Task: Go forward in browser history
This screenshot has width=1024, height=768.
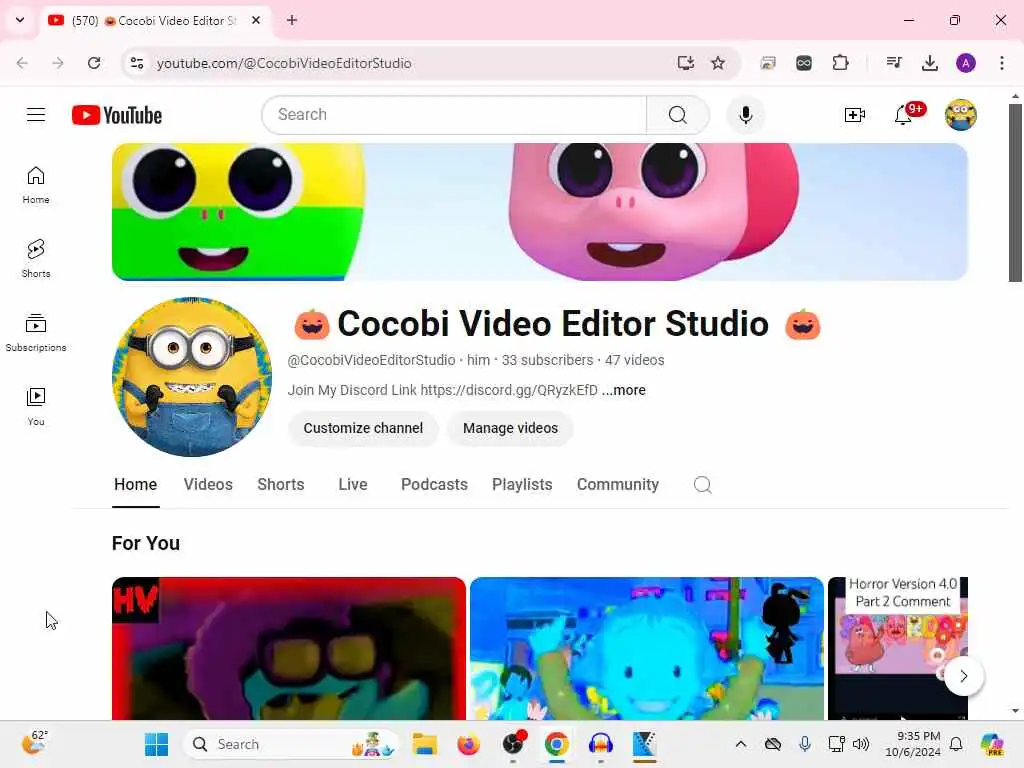Action: (x=57, y=63)
